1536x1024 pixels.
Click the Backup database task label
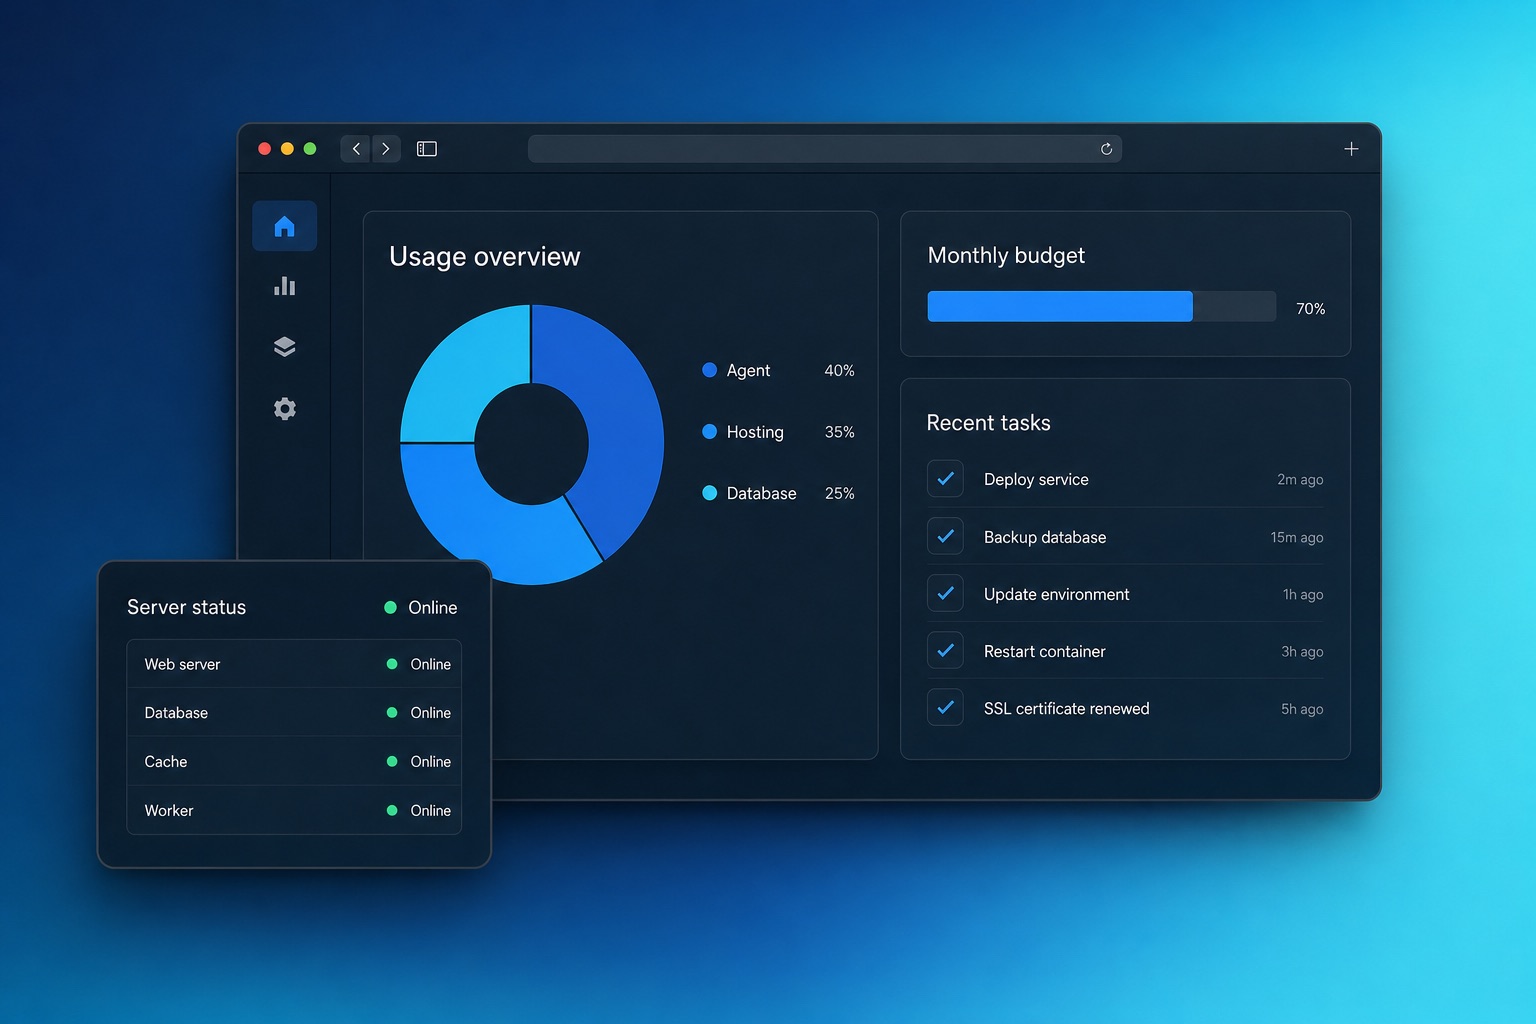point(1045,537)
